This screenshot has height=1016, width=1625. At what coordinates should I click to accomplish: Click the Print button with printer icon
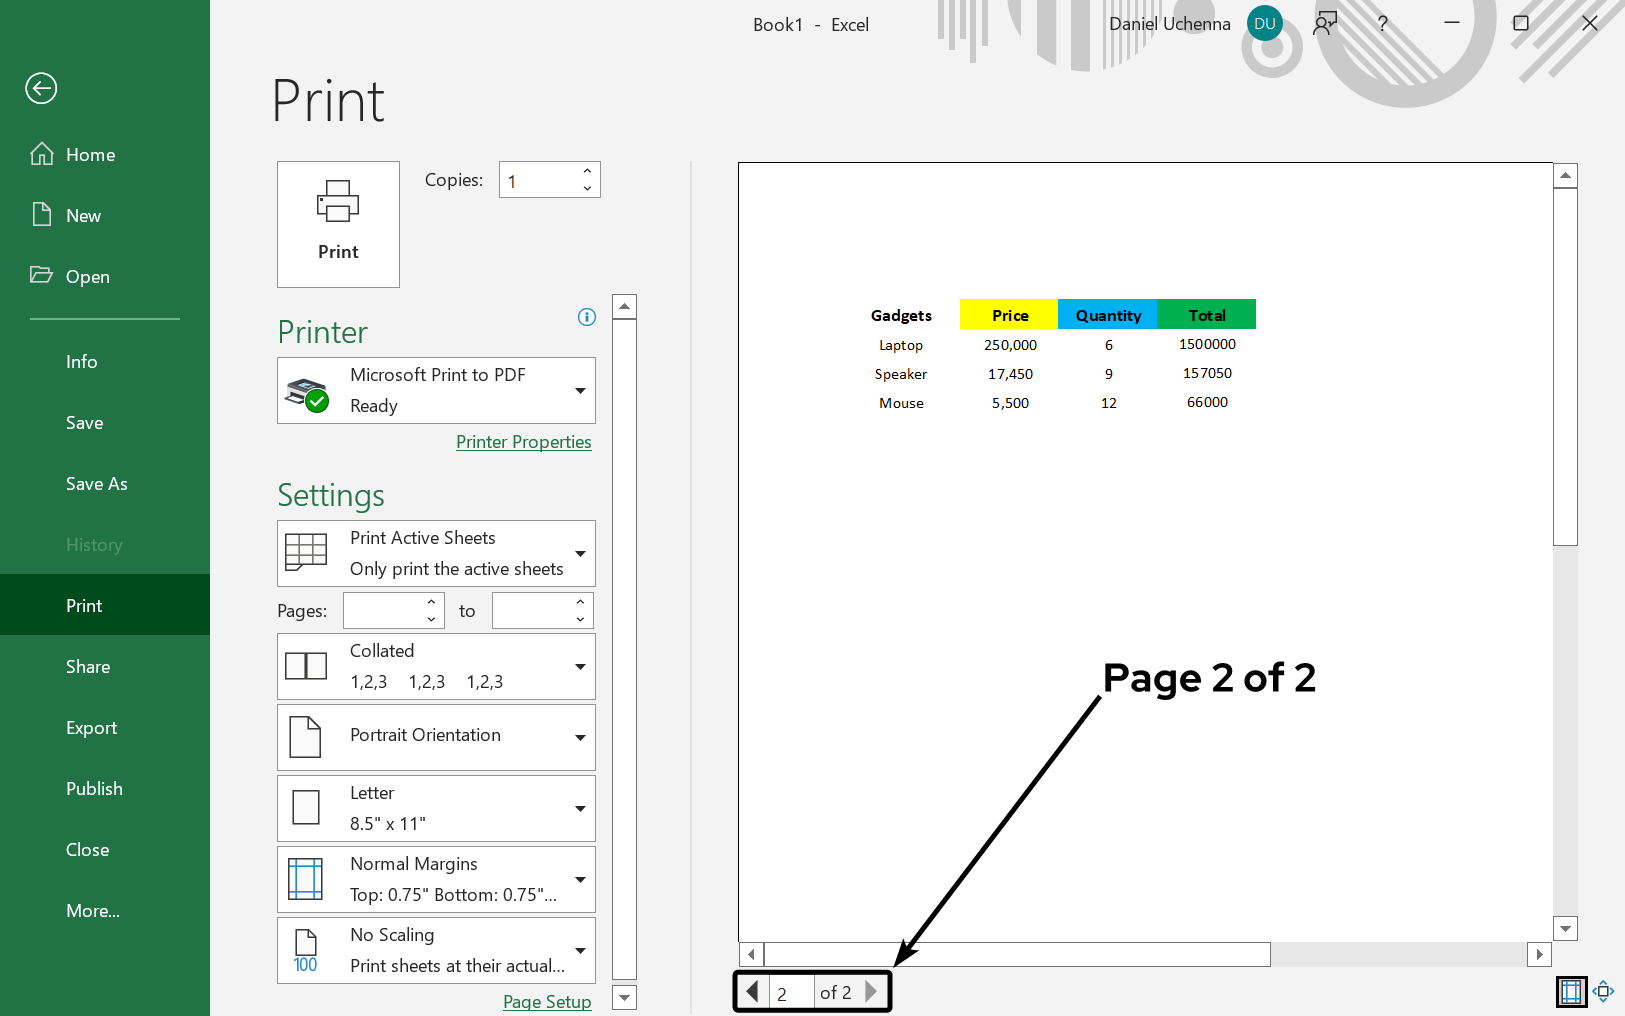click(338, 224)
